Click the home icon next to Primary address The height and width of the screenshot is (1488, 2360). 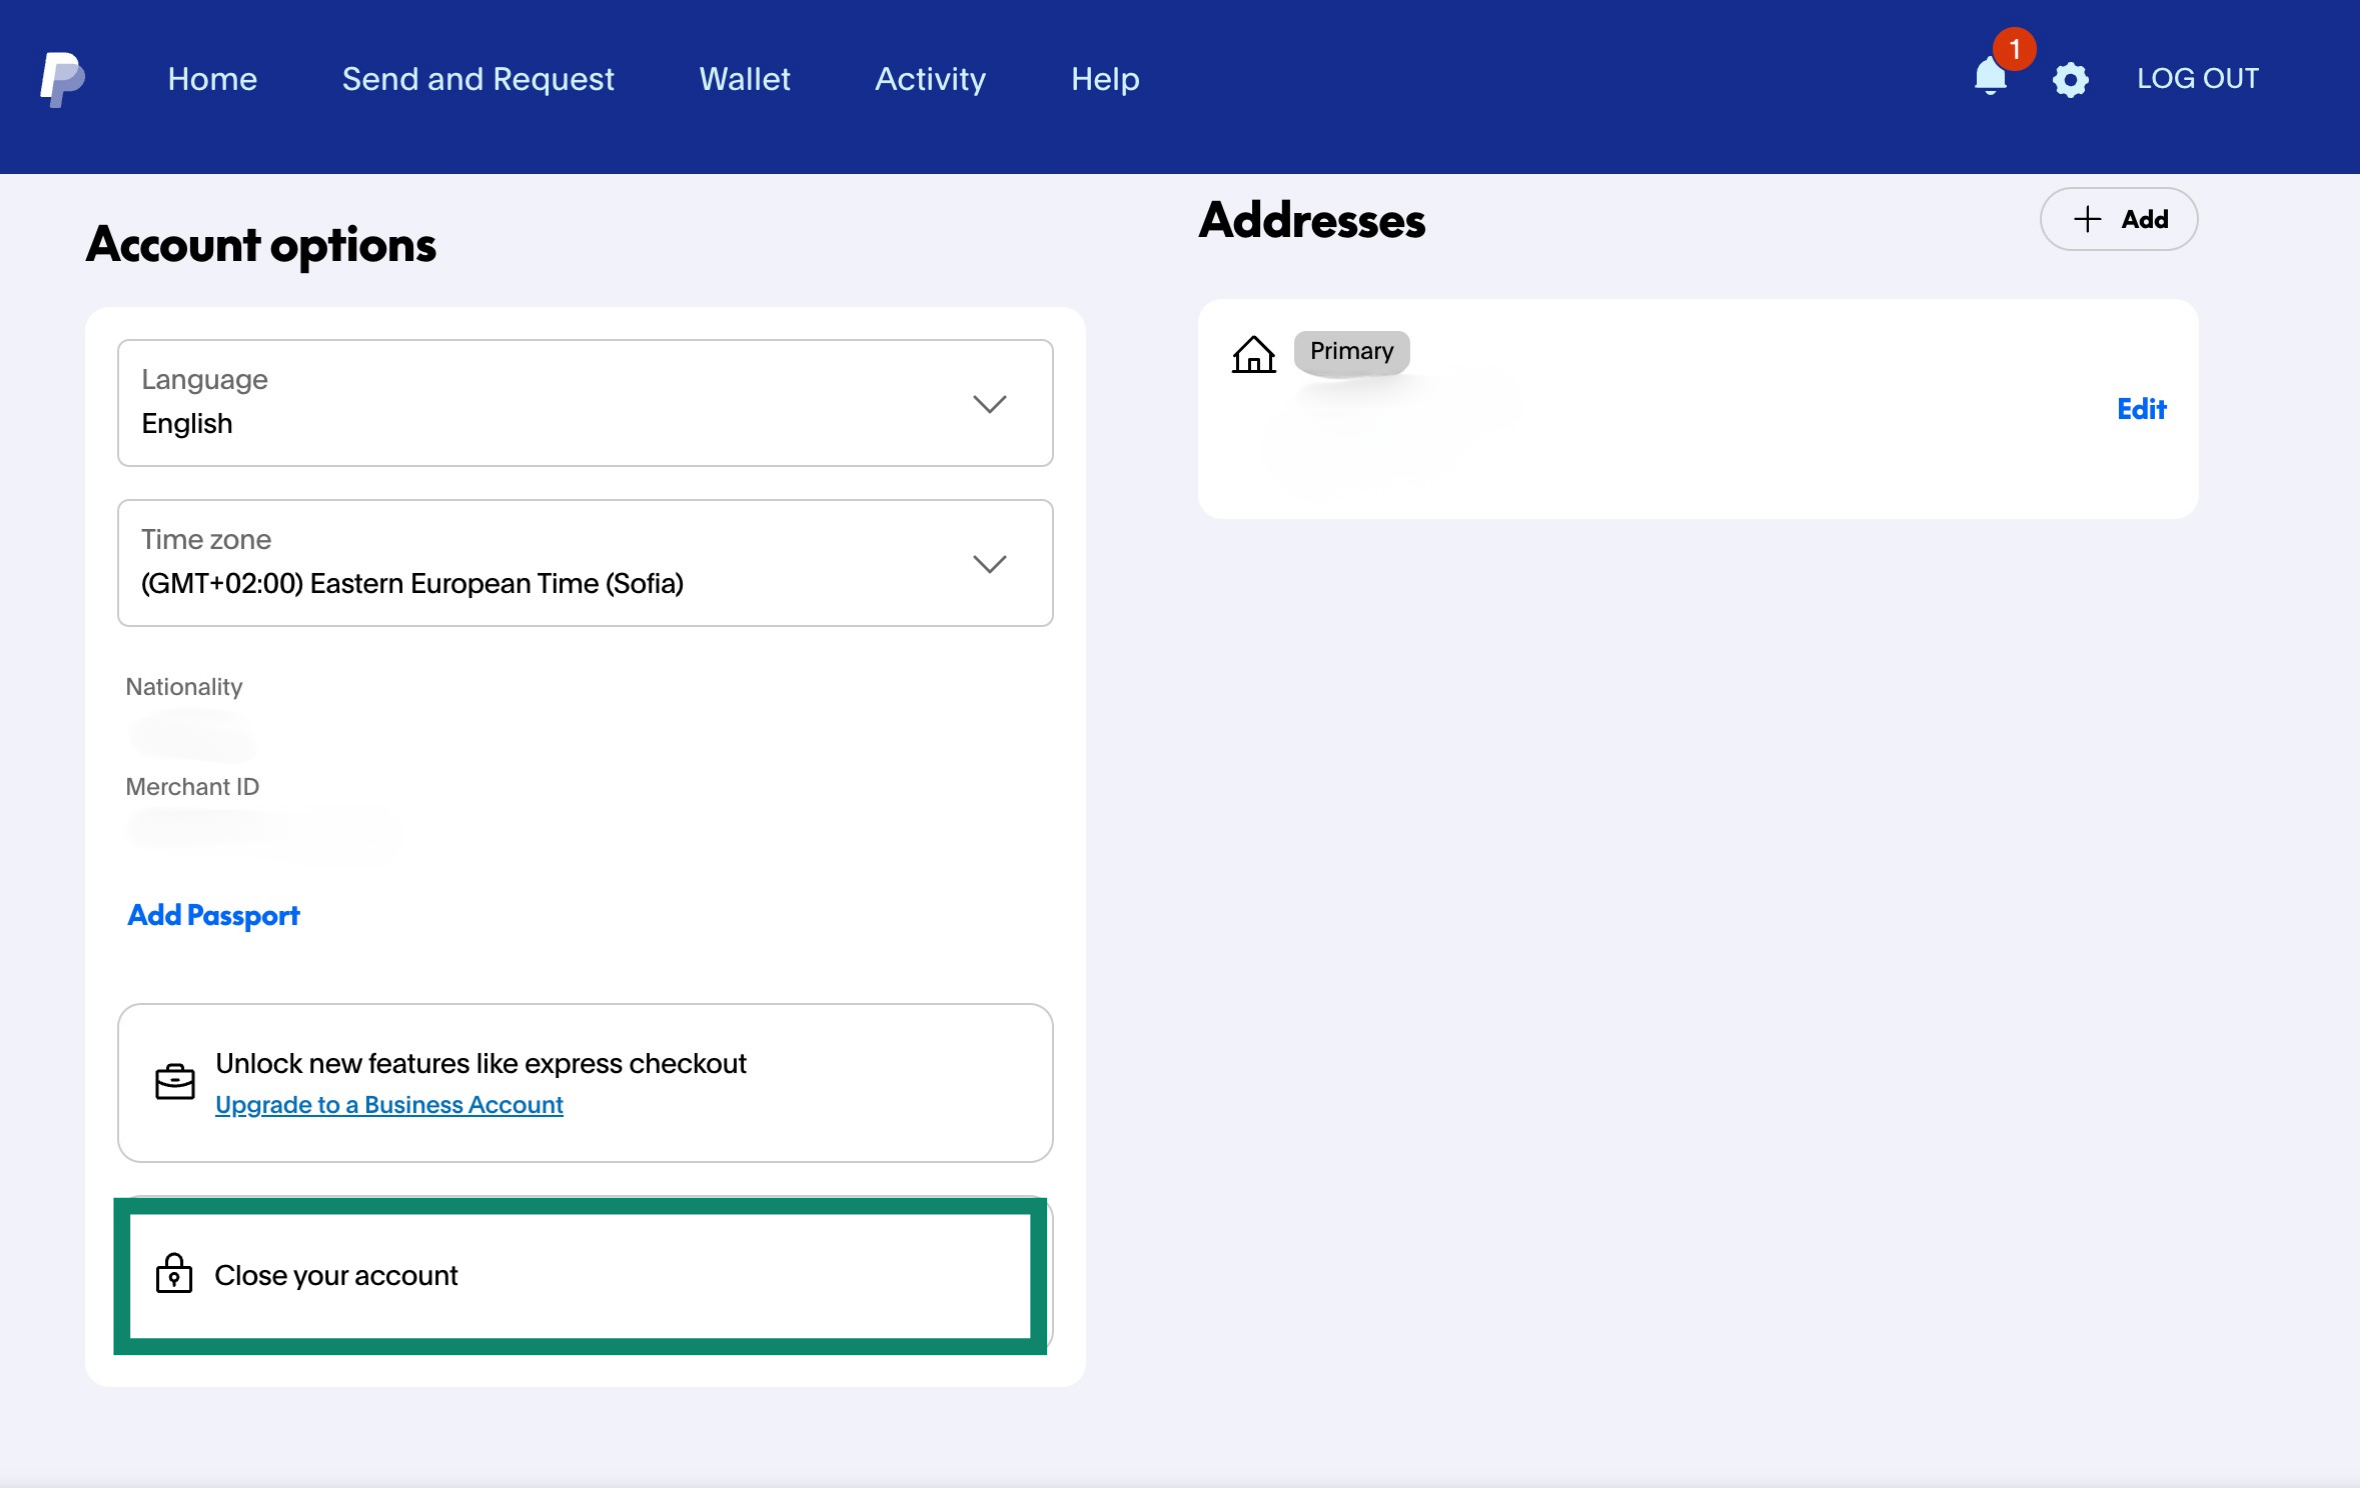coord(1253,353)
